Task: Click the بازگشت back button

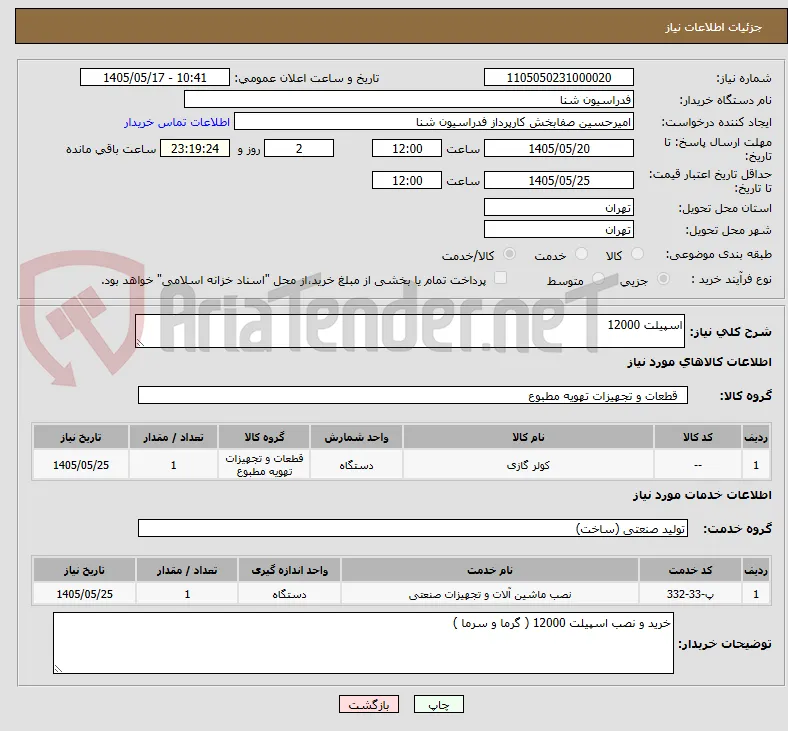Action: point(369,704)
